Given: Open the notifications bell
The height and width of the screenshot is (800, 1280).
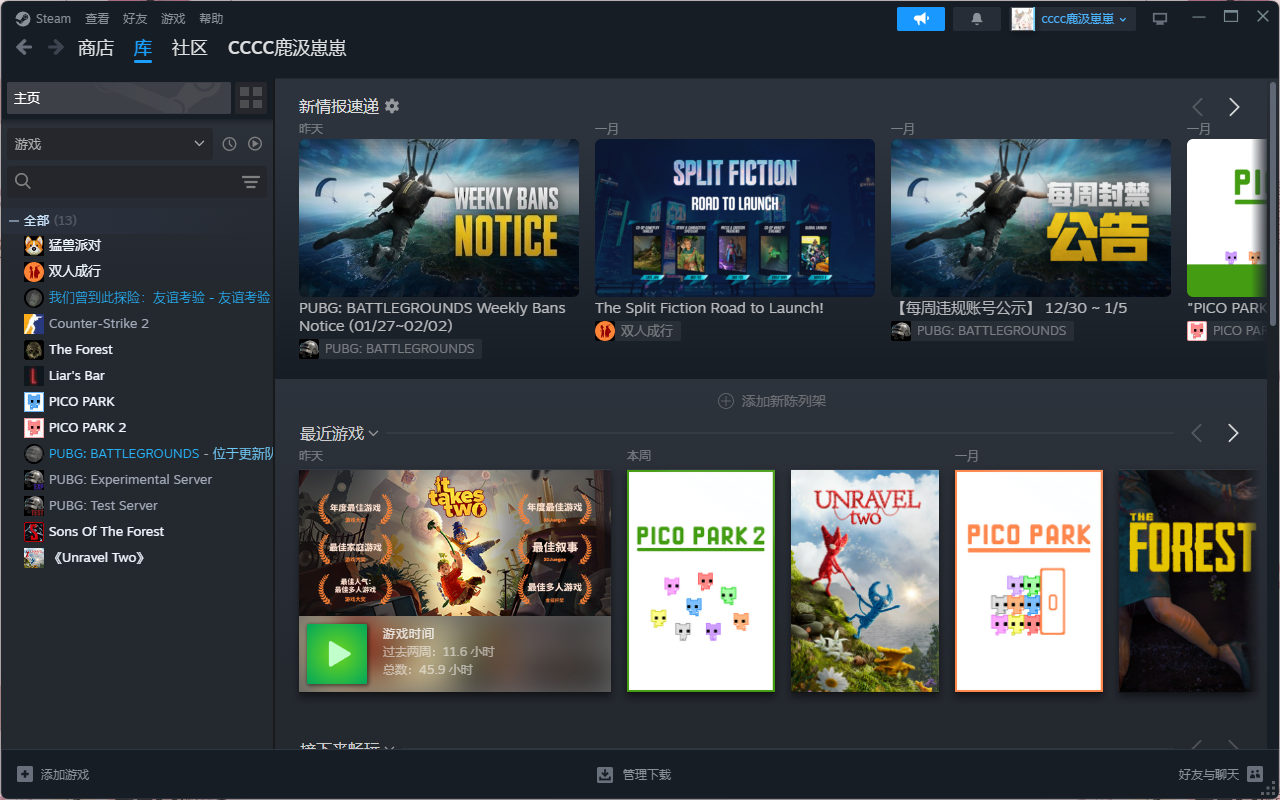Looking at the screenshot, I should (977, 19).
